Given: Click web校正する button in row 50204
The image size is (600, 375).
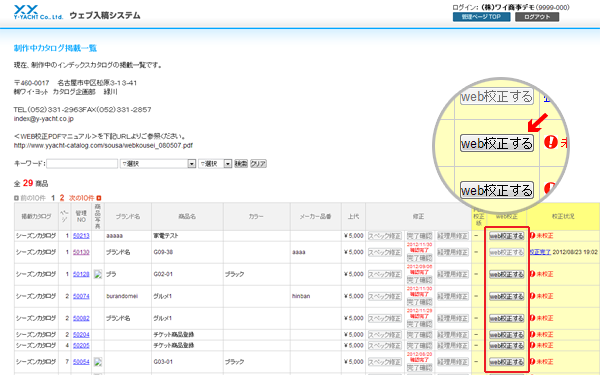Looking at the screenshot, I should tap(507, 334).
